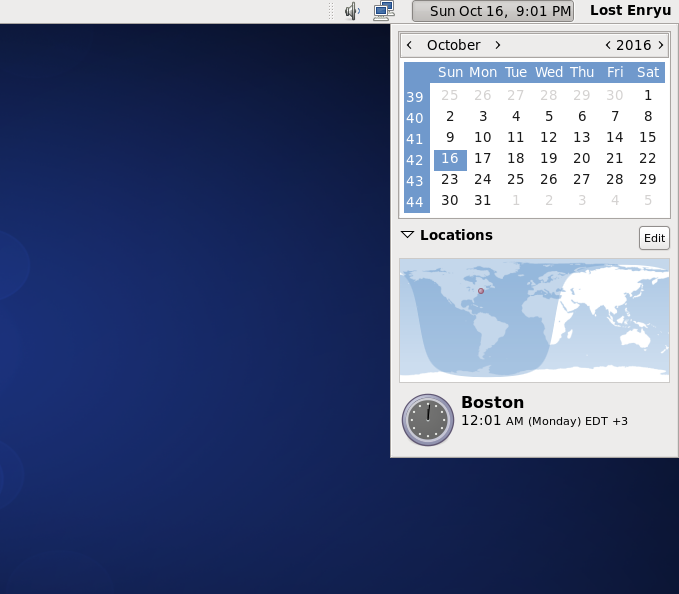This screenshot has width=679, height=594.
Task: Click the network connection icon
Action: click(384, 11)
